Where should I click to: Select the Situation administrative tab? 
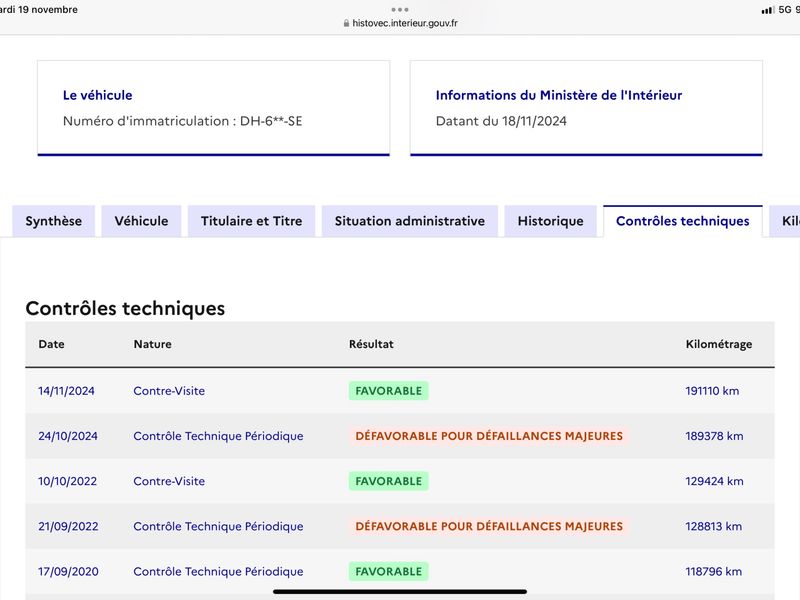coord(410,221)
